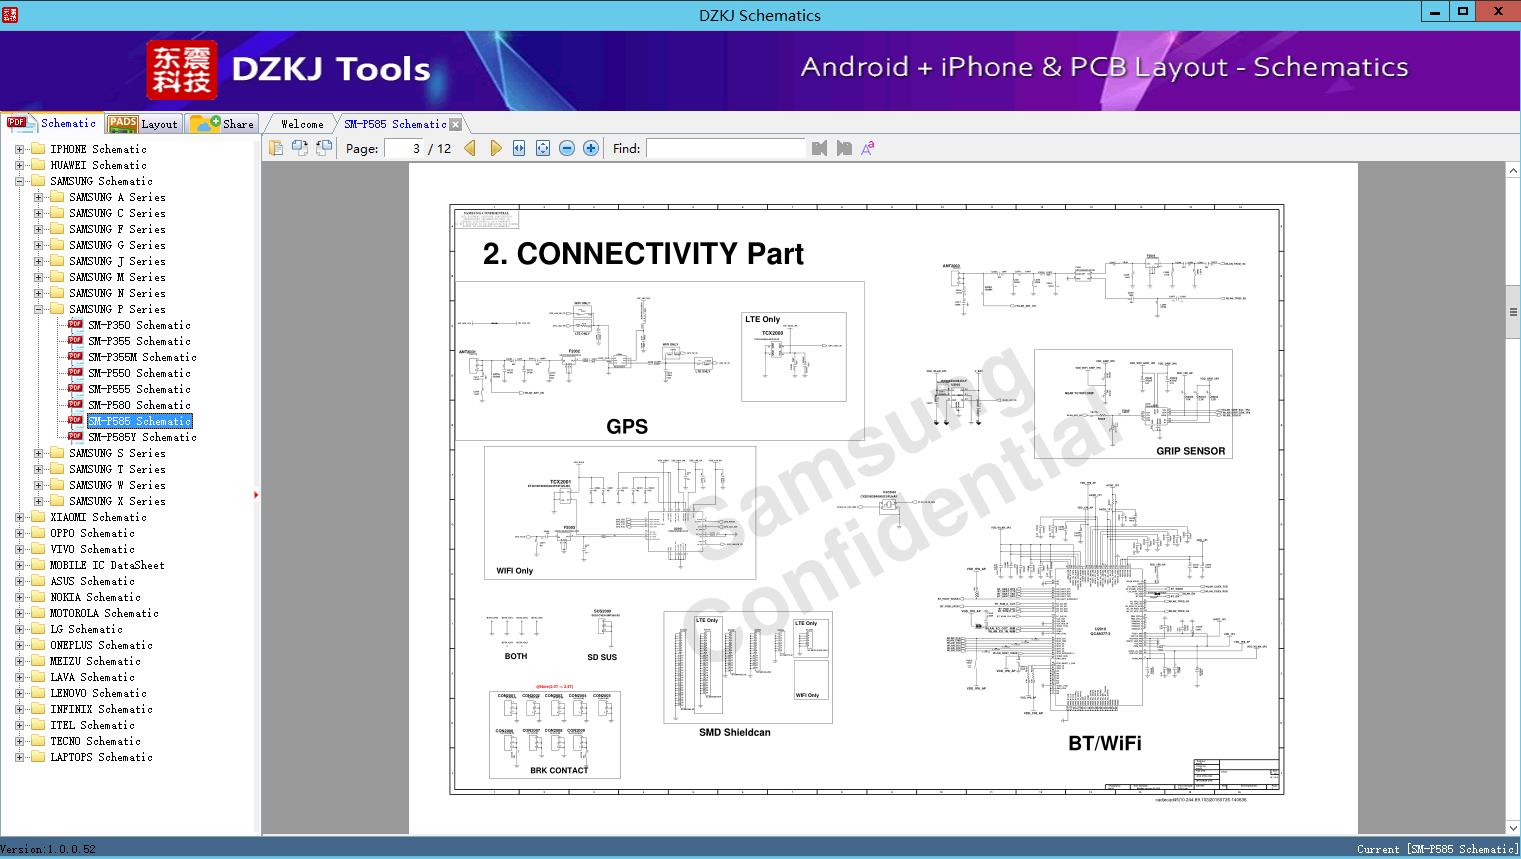This screenshot has height=859, width=1521.
Task: Click the fit page icon
Action: click(543, 148)
